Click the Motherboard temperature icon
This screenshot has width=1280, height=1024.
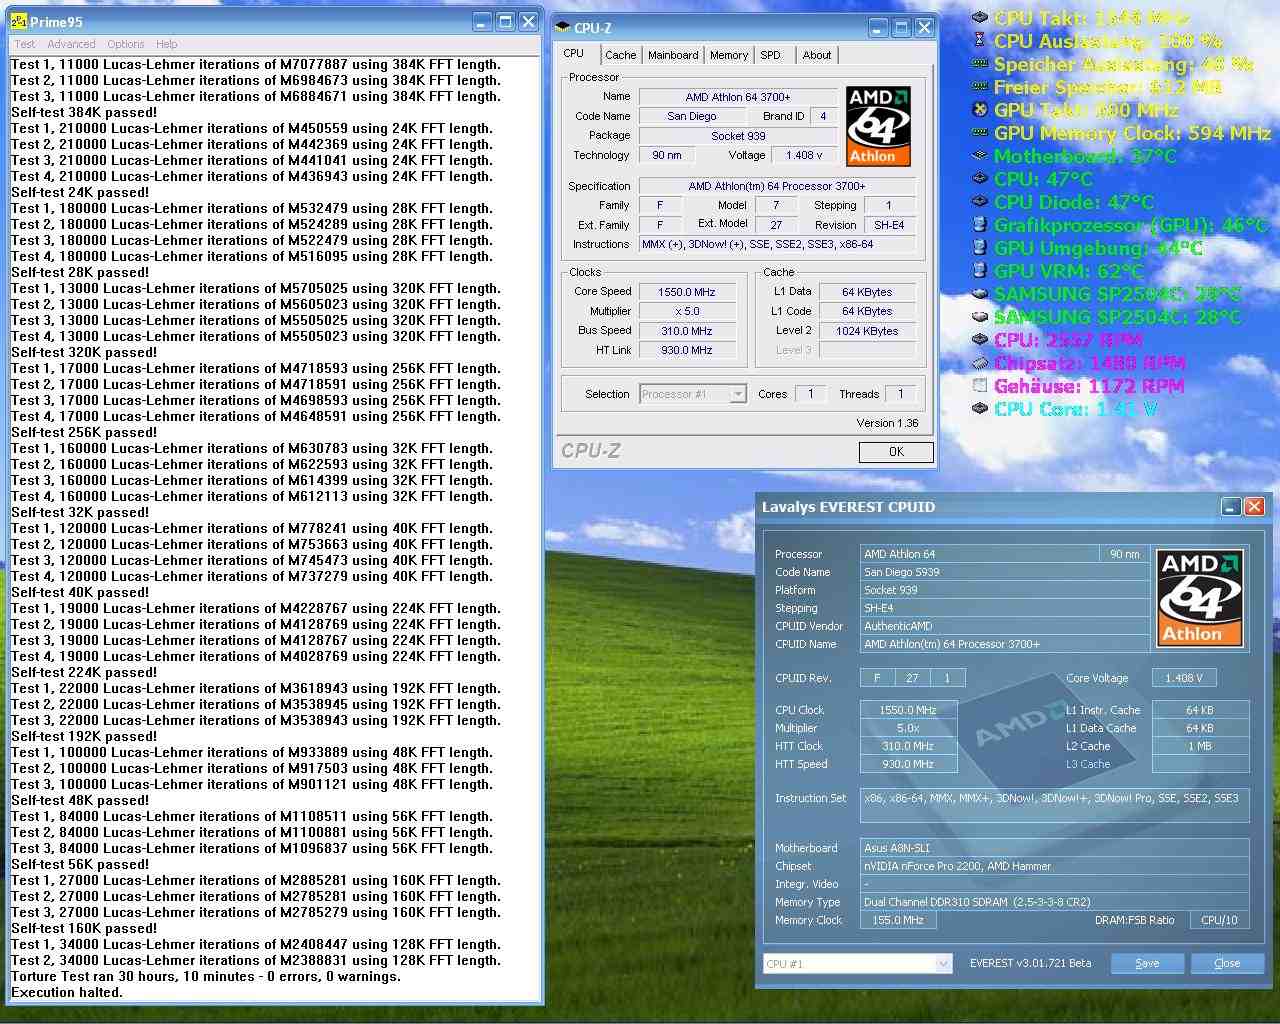tap(980, 156)
